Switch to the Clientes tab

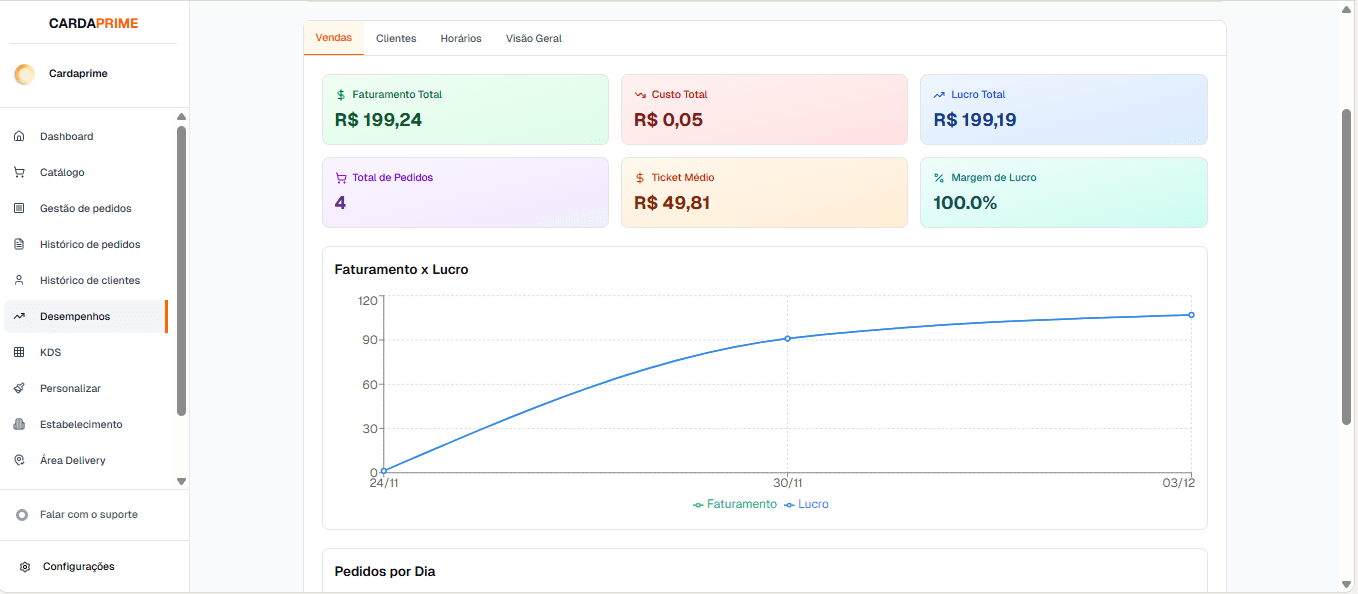396,38
